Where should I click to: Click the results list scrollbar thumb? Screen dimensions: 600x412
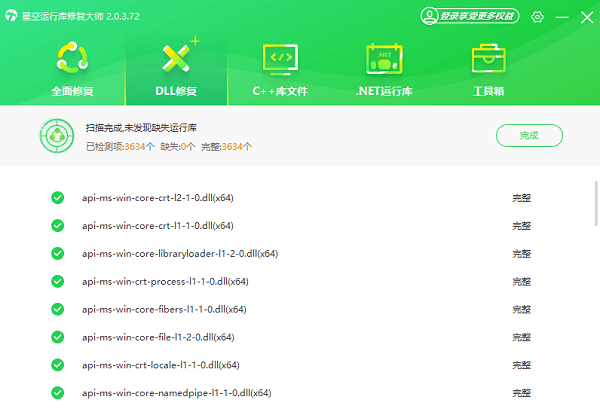coord(596,204)
